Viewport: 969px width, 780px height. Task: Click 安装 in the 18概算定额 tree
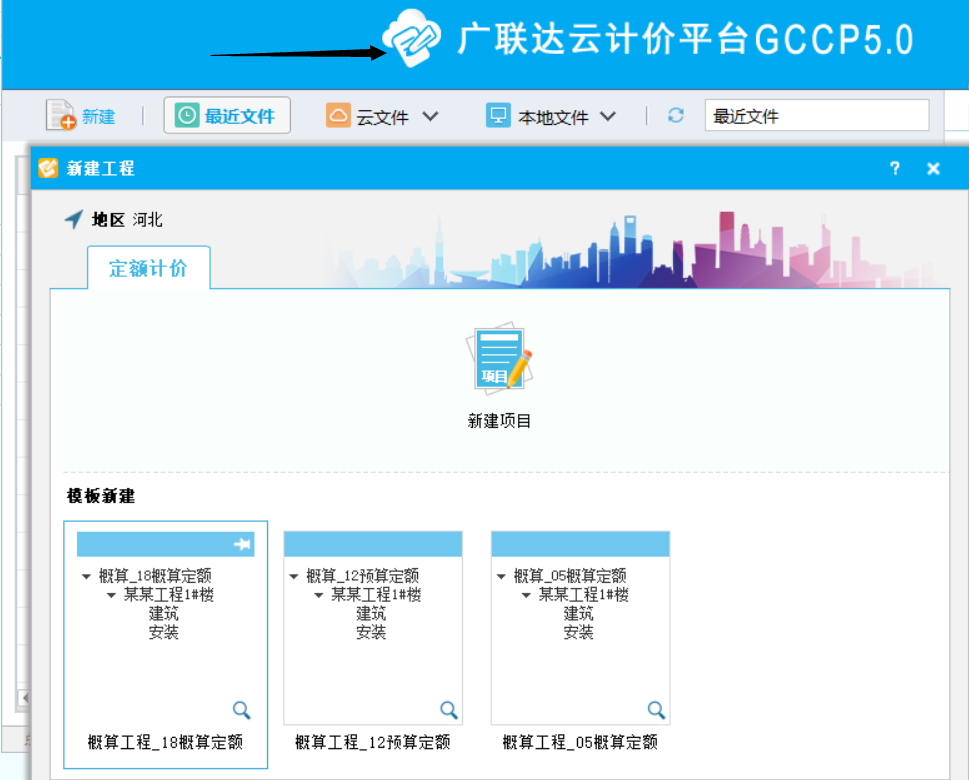tap(163, 632)
